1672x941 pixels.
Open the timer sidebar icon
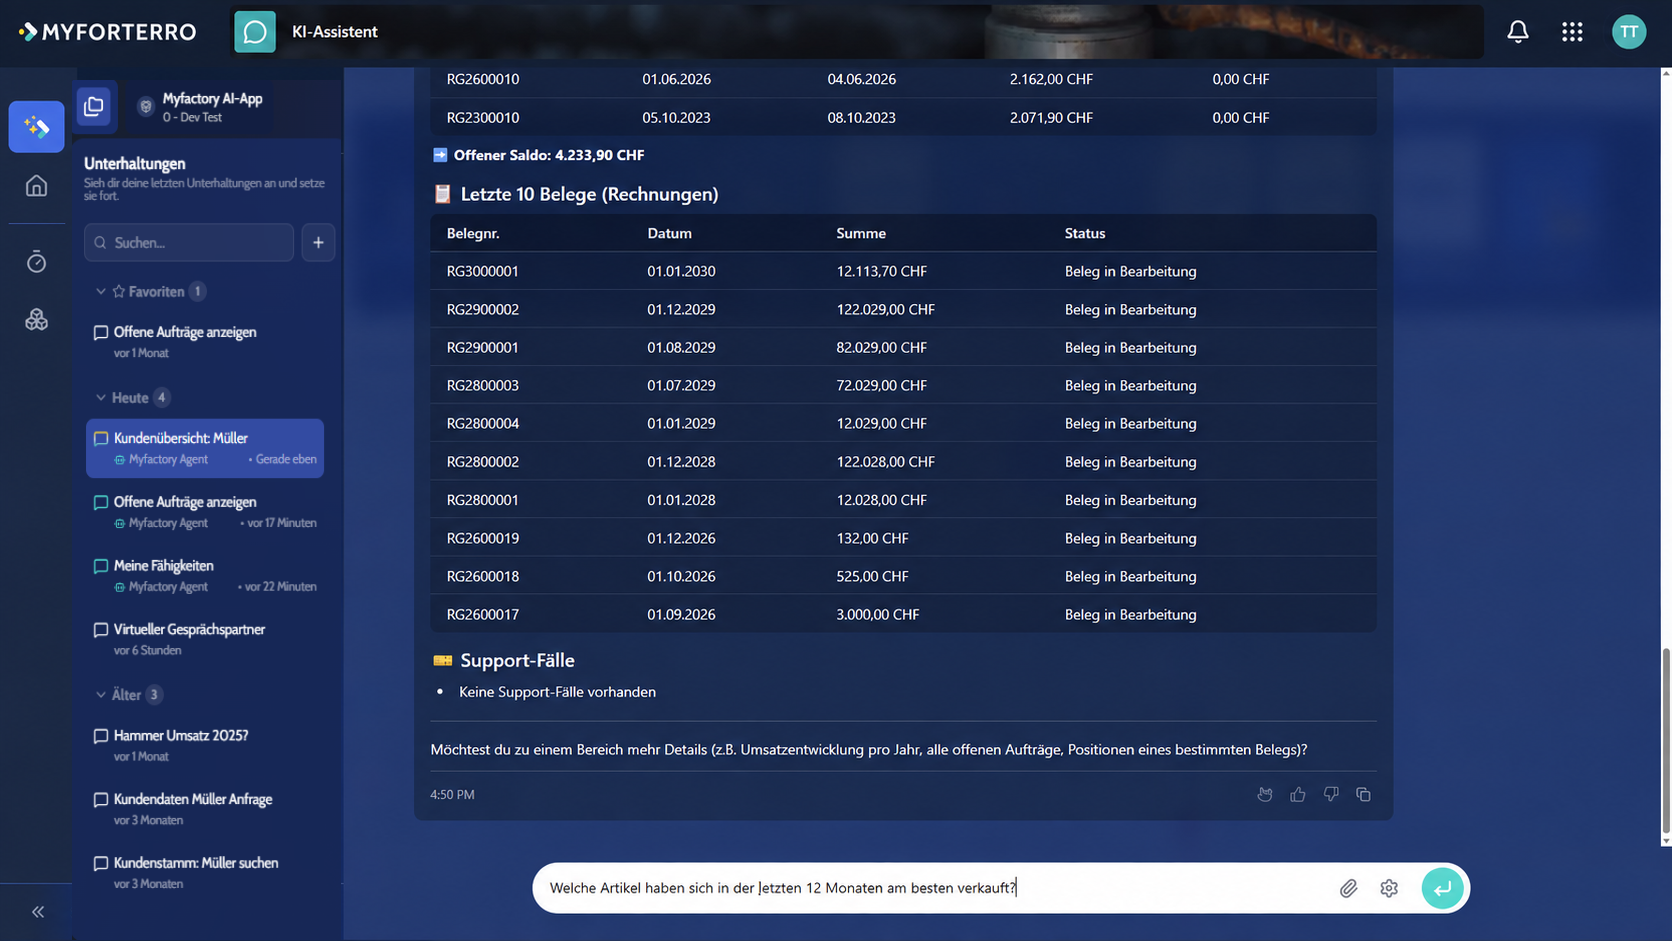tap(37, 262)
